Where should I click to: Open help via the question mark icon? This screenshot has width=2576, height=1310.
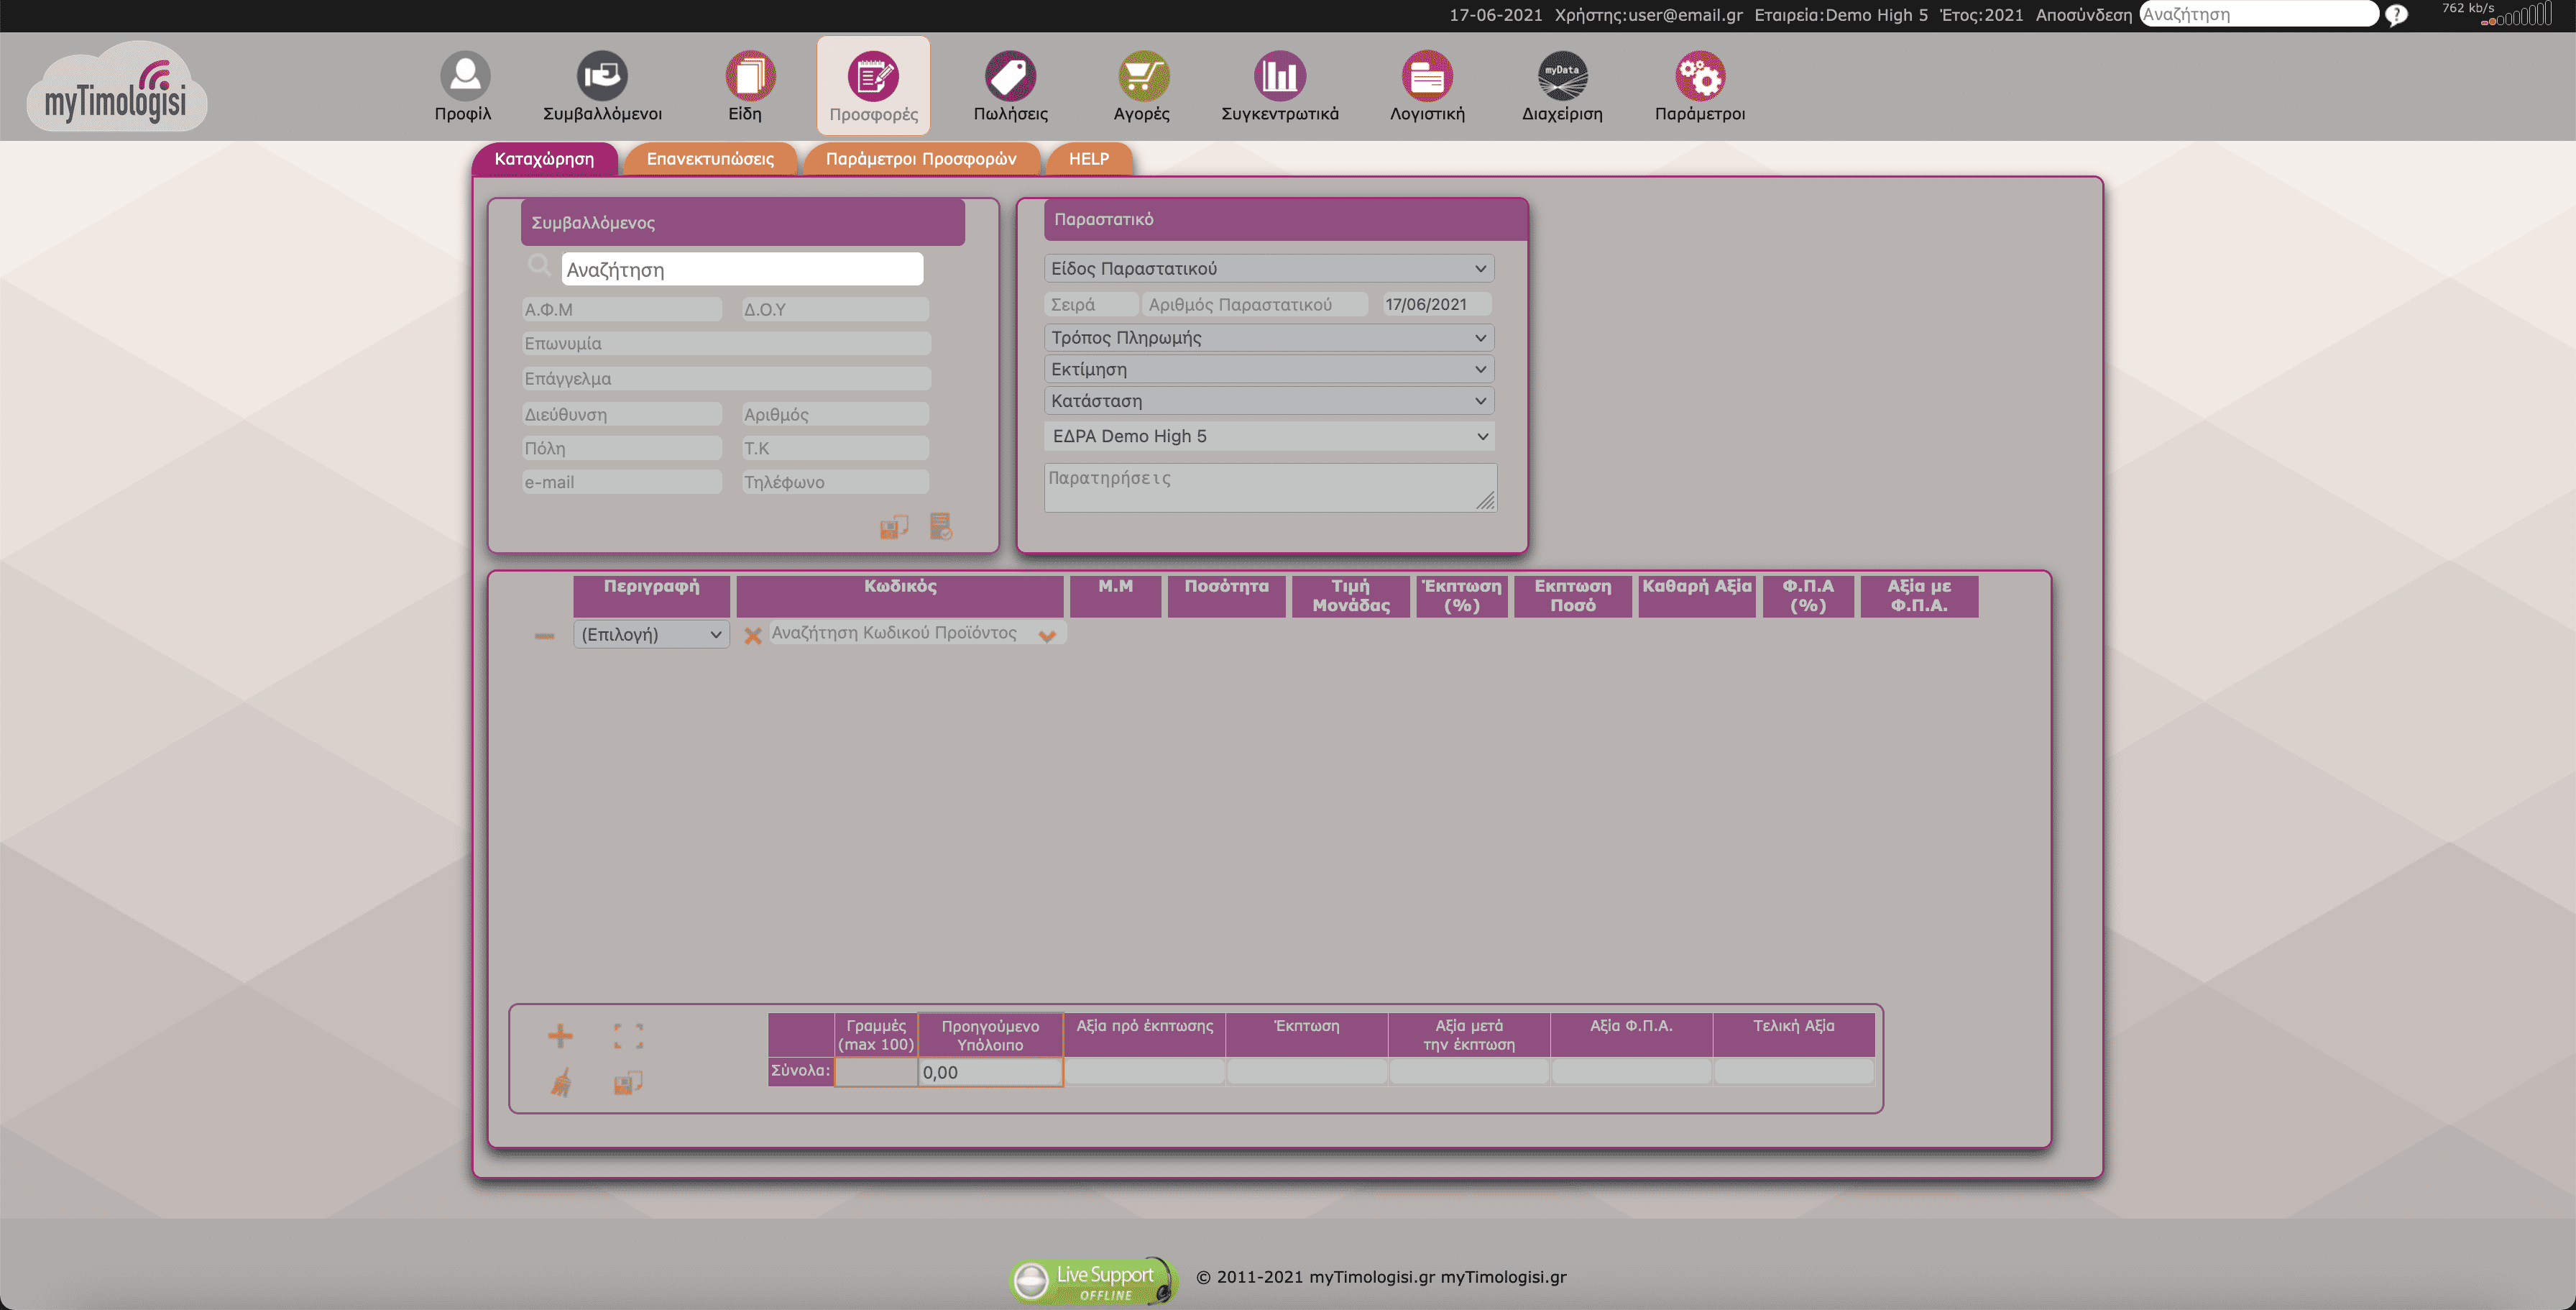(2397, 14)
